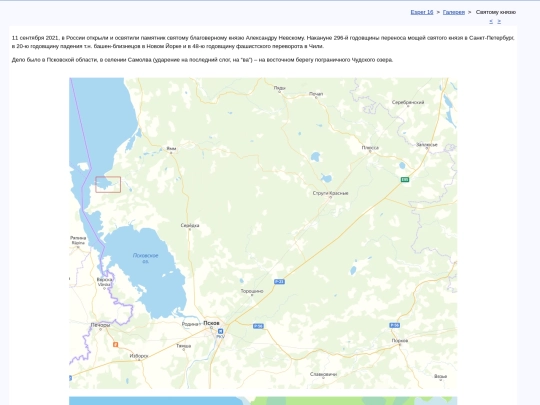Go to next page with the '>' link

click(499, 21)
